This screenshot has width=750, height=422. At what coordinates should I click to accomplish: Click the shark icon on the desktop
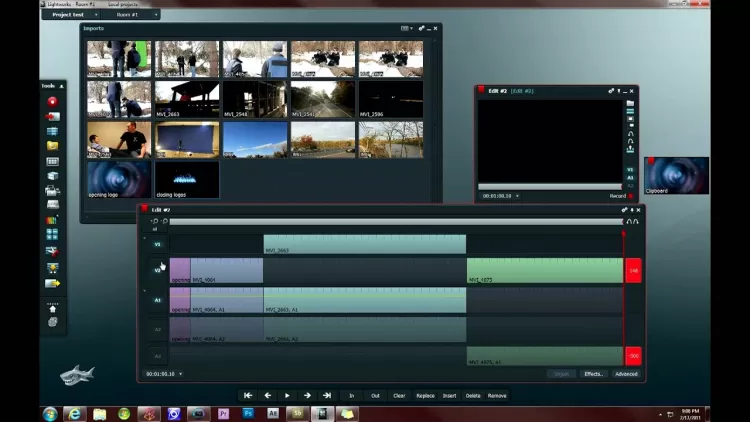(x=76, y=376)
